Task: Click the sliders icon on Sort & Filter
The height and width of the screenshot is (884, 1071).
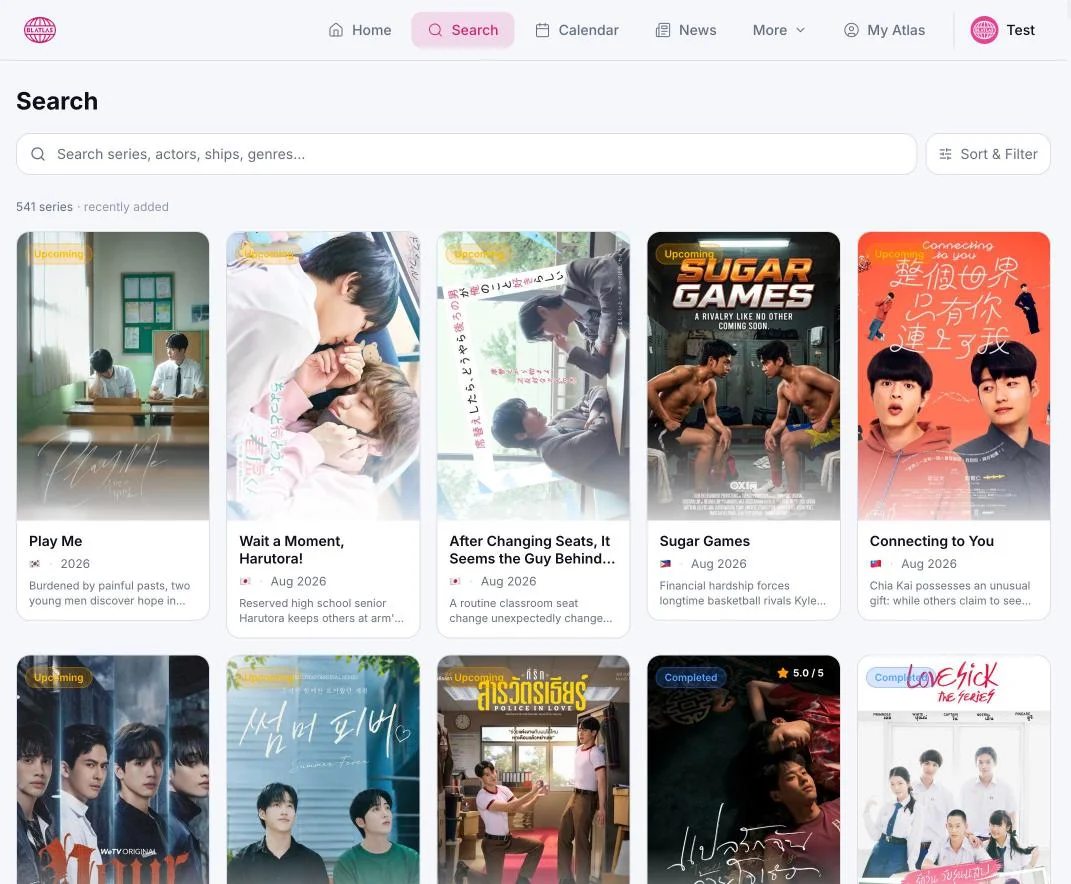Action: click(x=945, y=154)
